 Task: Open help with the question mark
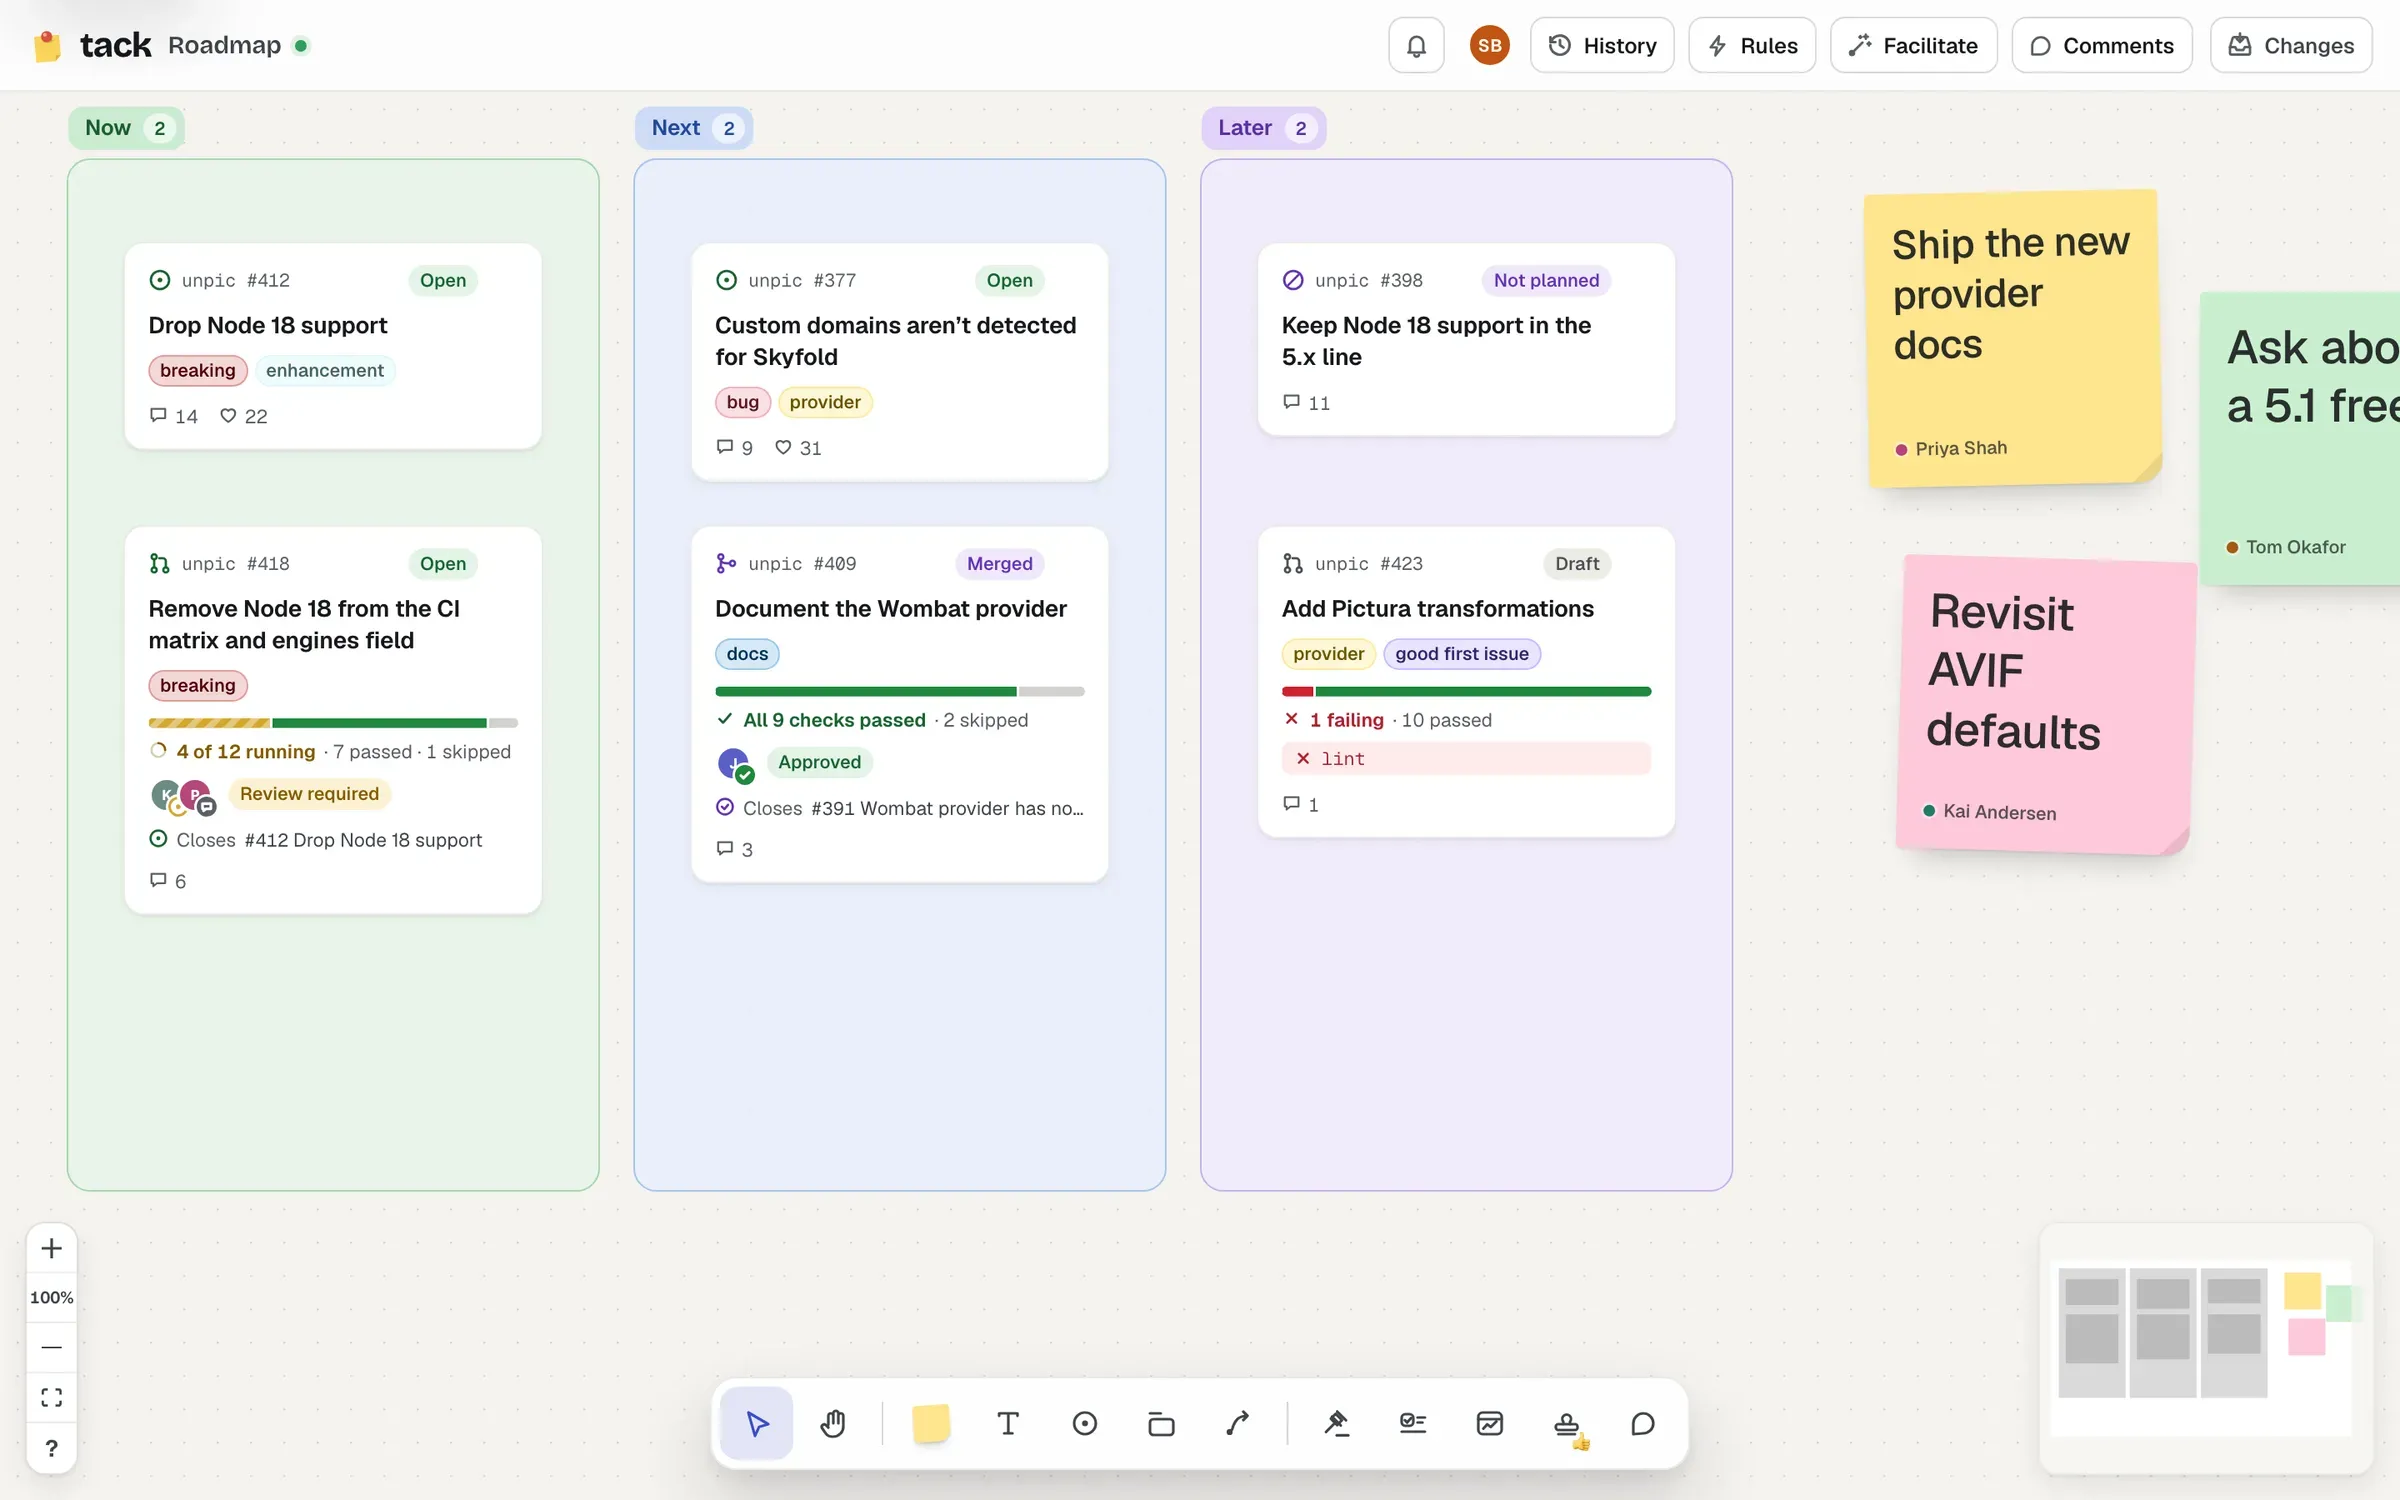click(52, 1448)
